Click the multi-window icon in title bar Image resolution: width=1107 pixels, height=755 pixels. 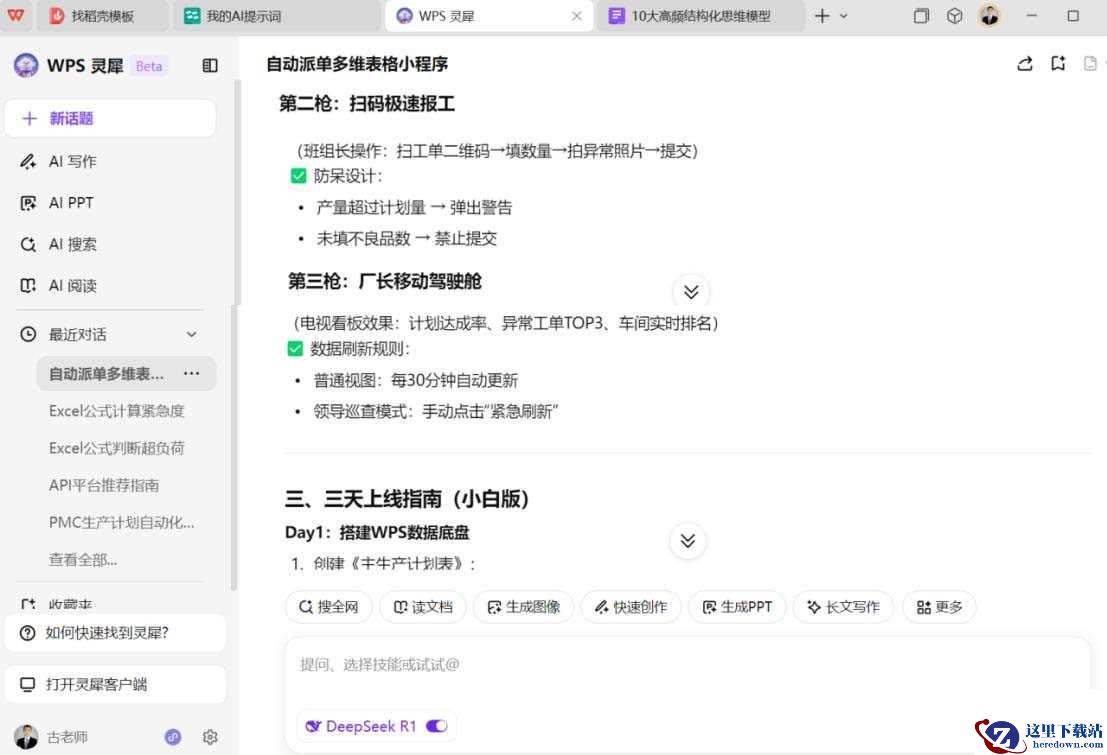pos(921,16)
